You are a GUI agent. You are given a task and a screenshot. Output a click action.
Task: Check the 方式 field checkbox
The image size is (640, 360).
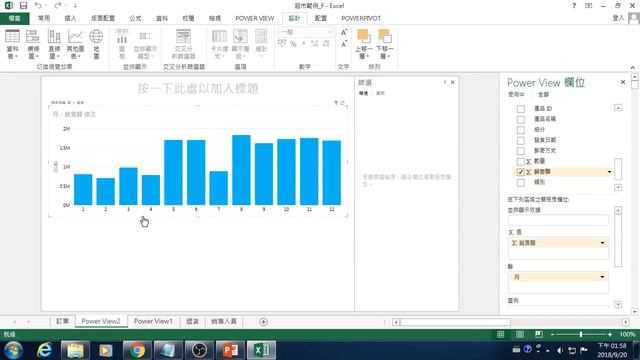[521, 151]
